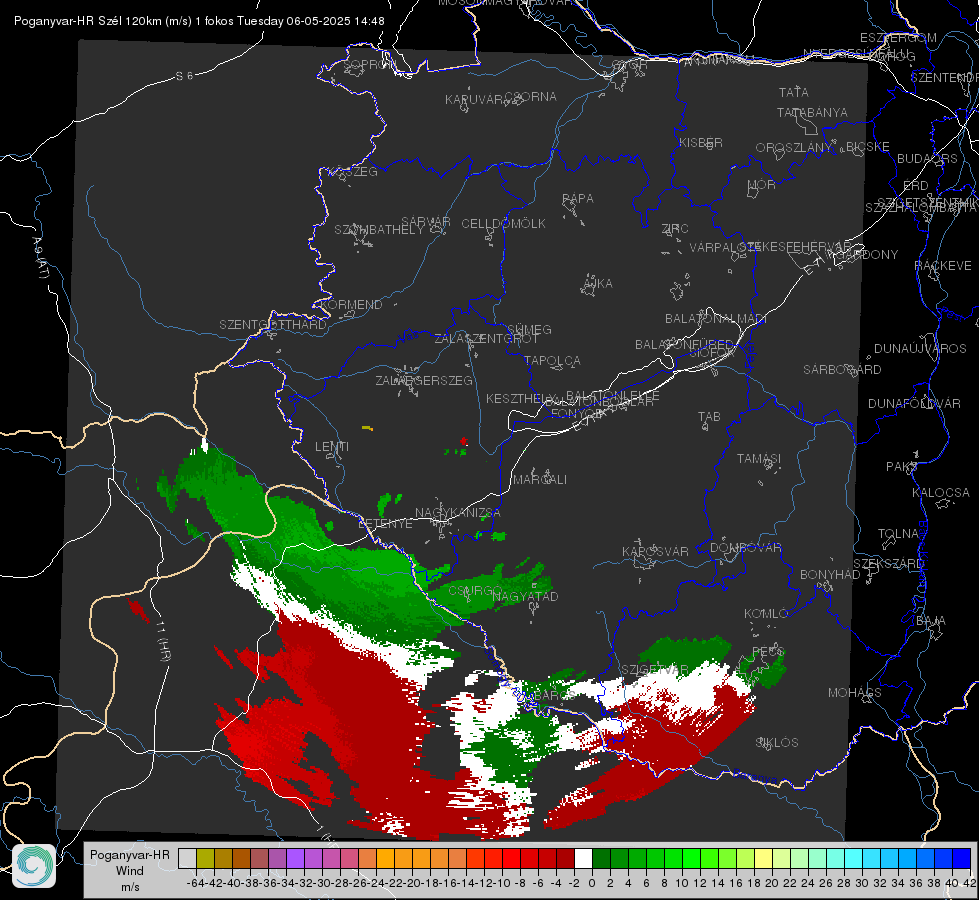Click the LENTI city label
This screenshot has height=900, width=979.
[332, 447]
